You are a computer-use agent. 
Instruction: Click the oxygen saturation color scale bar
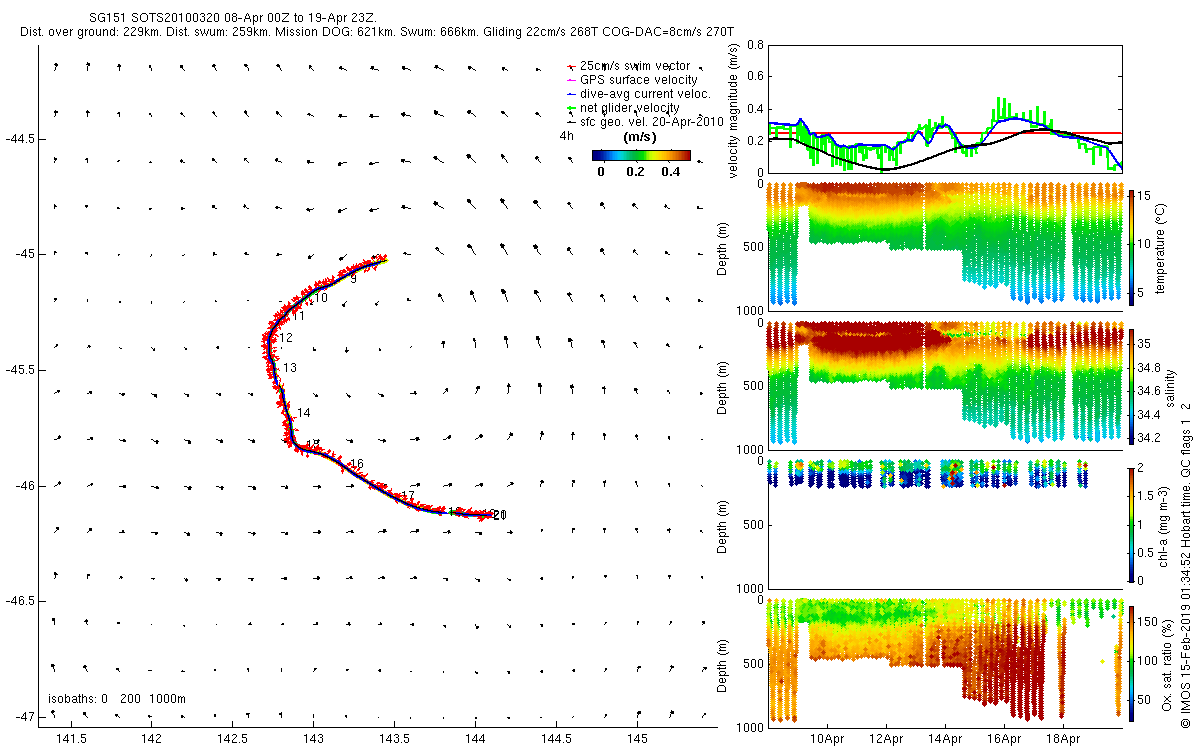point(1132,662)
